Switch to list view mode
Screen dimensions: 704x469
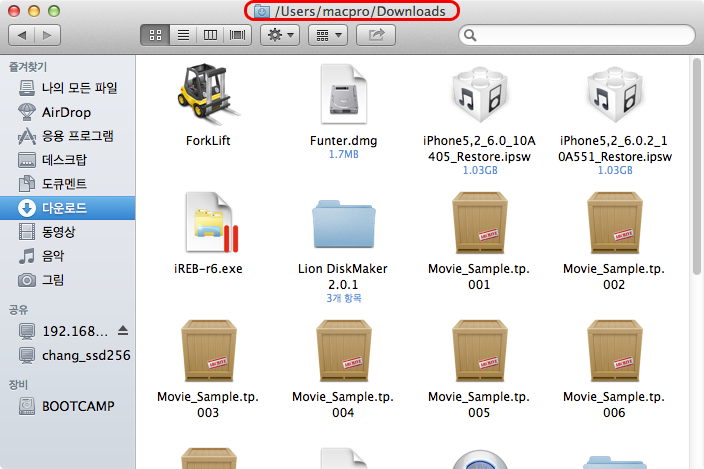pyautogui.click(x=183, y=35)
